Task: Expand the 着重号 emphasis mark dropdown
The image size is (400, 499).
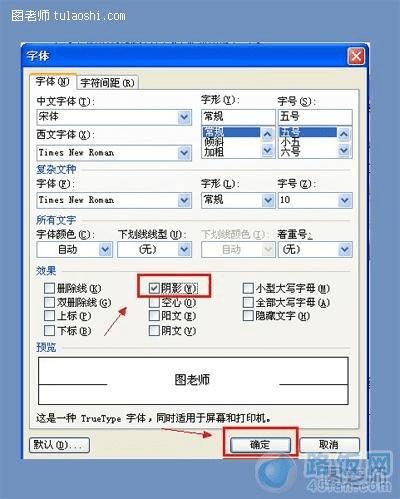Action: (x=345, y=249)
